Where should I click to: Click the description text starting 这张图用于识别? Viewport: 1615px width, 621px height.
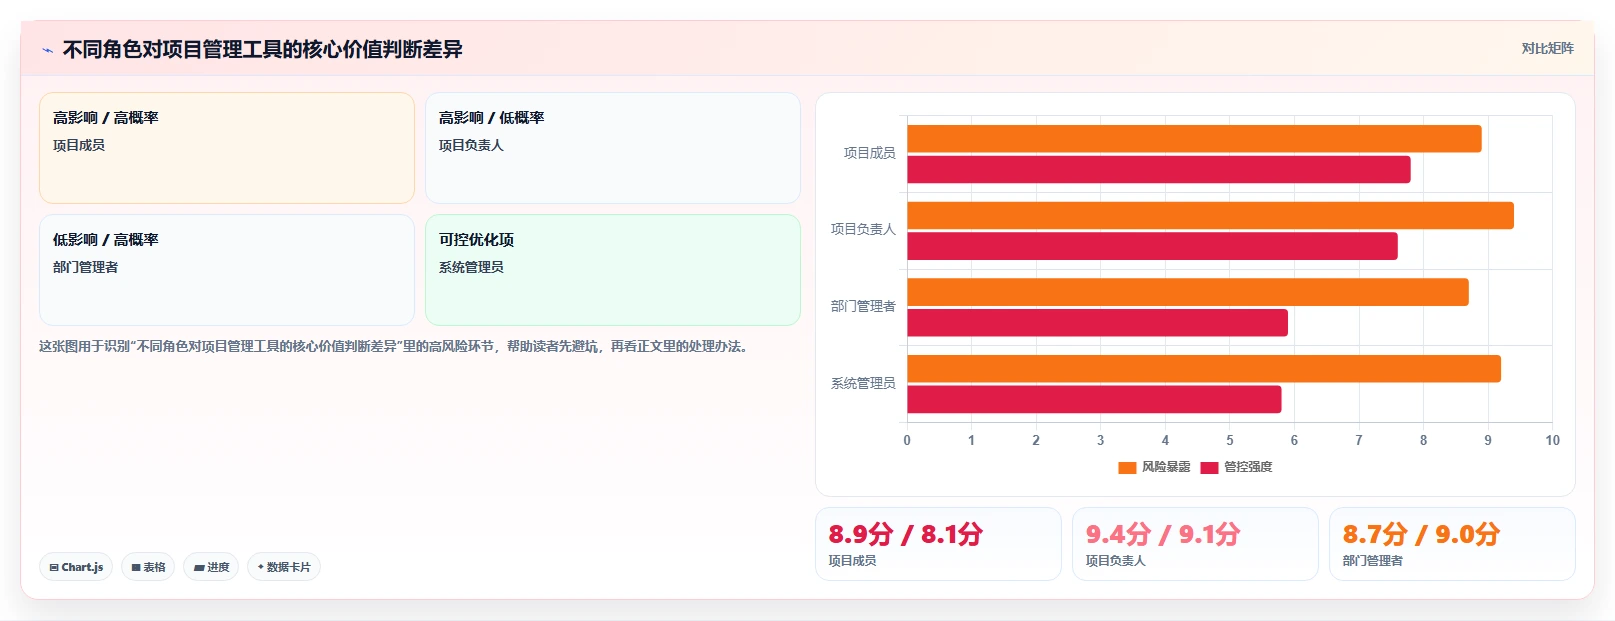pos(395,346)
